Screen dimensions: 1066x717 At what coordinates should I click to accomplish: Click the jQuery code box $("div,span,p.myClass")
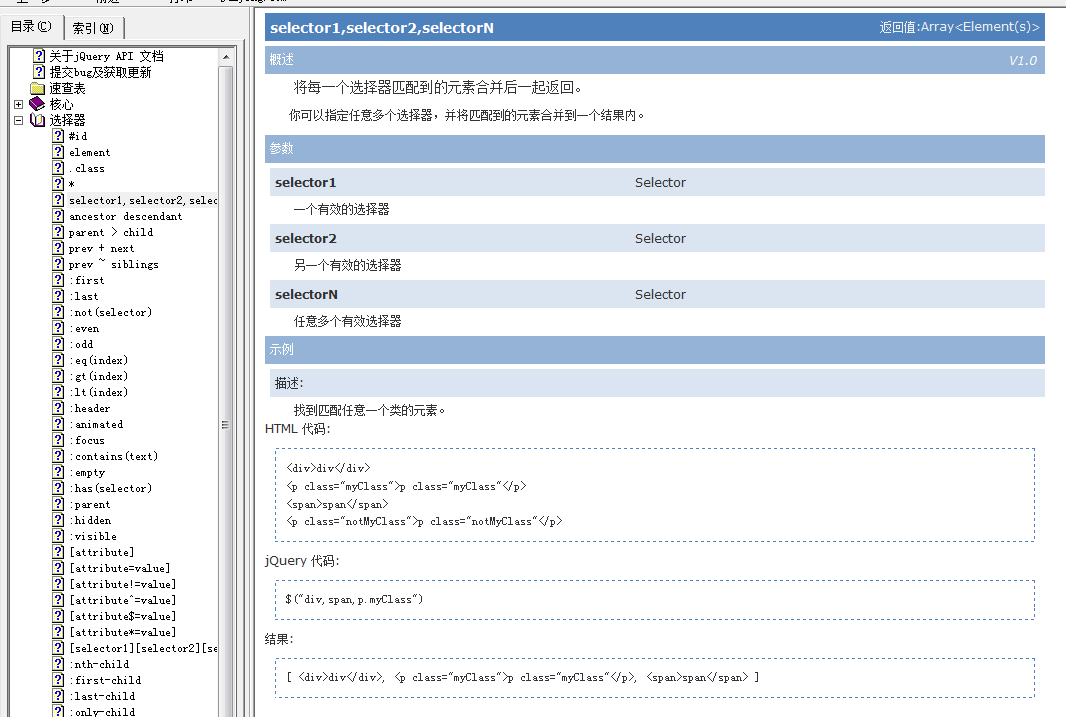(x=655, y=599)
